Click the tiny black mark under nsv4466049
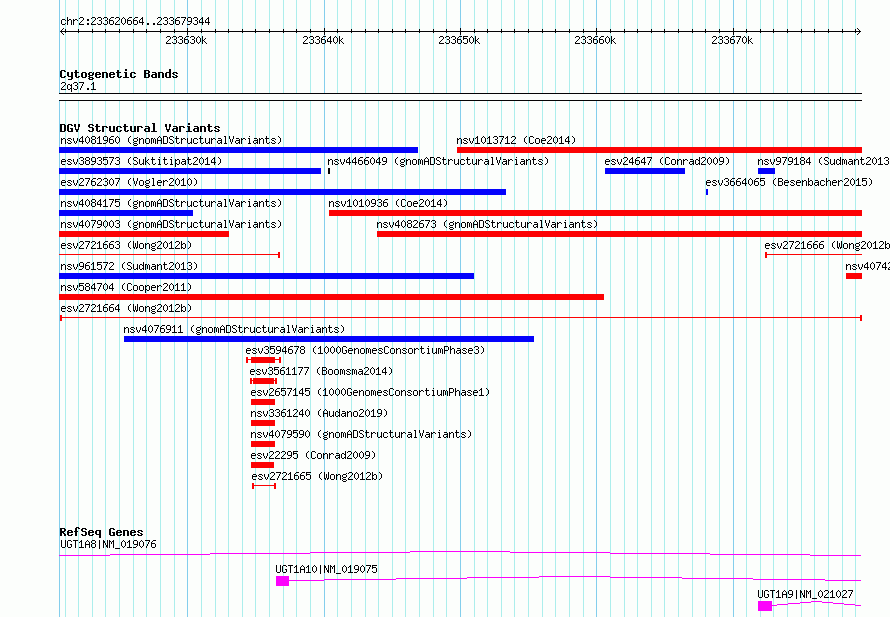The height and width of the screenshot is (617, 890). pyautogui.click(x=329, y=171)
